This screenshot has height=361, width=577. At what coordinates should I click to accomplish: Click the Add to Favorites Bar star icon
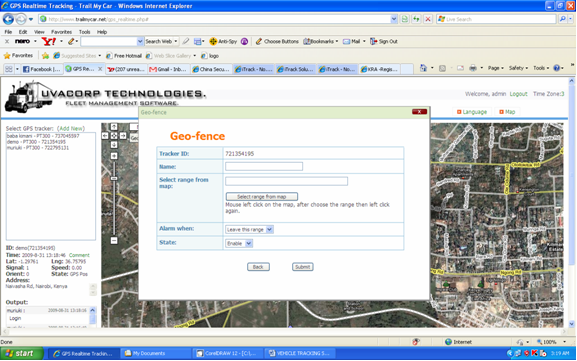coord(45,56)
